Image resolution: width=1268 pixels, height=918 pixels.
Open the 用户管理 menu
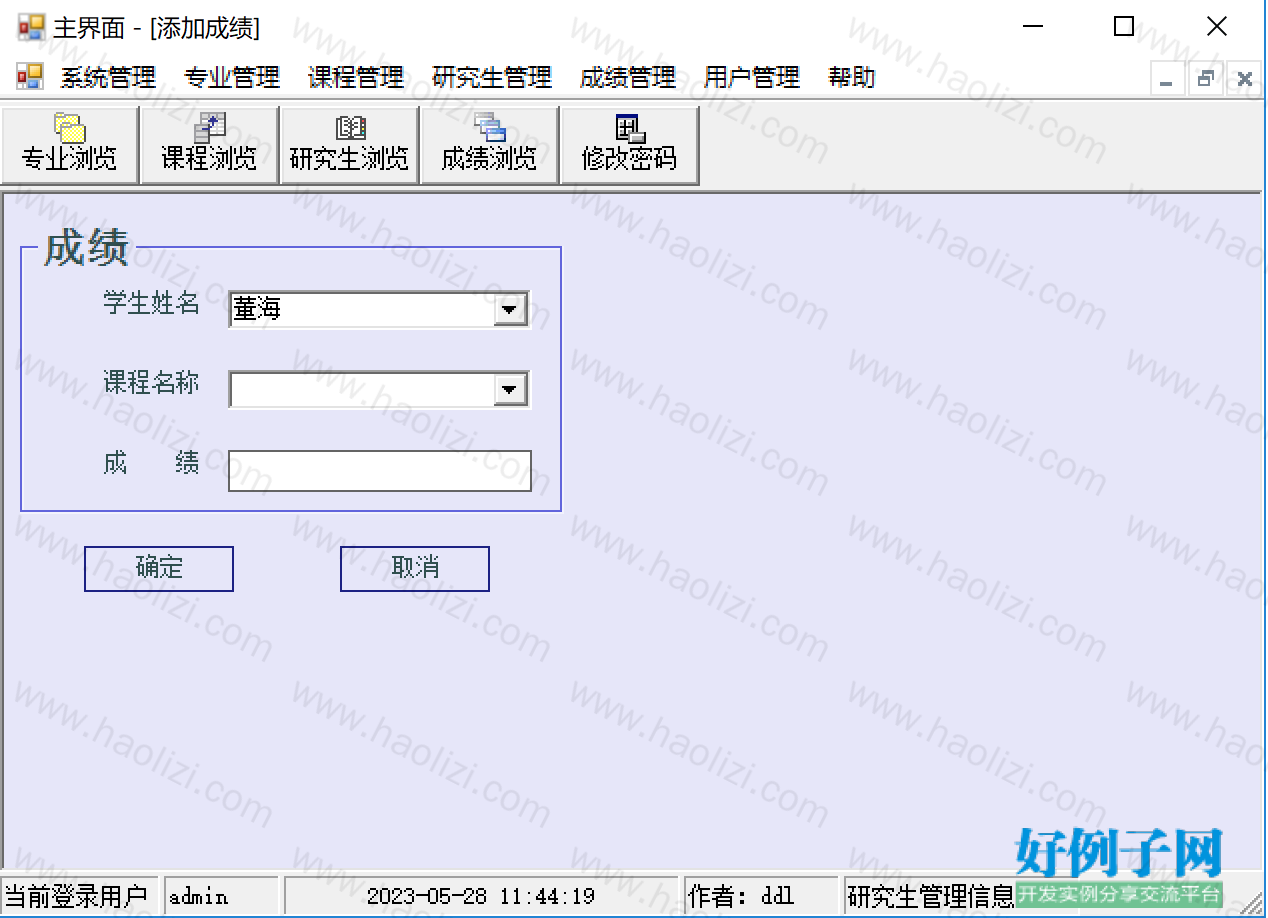tap(752, 77)
